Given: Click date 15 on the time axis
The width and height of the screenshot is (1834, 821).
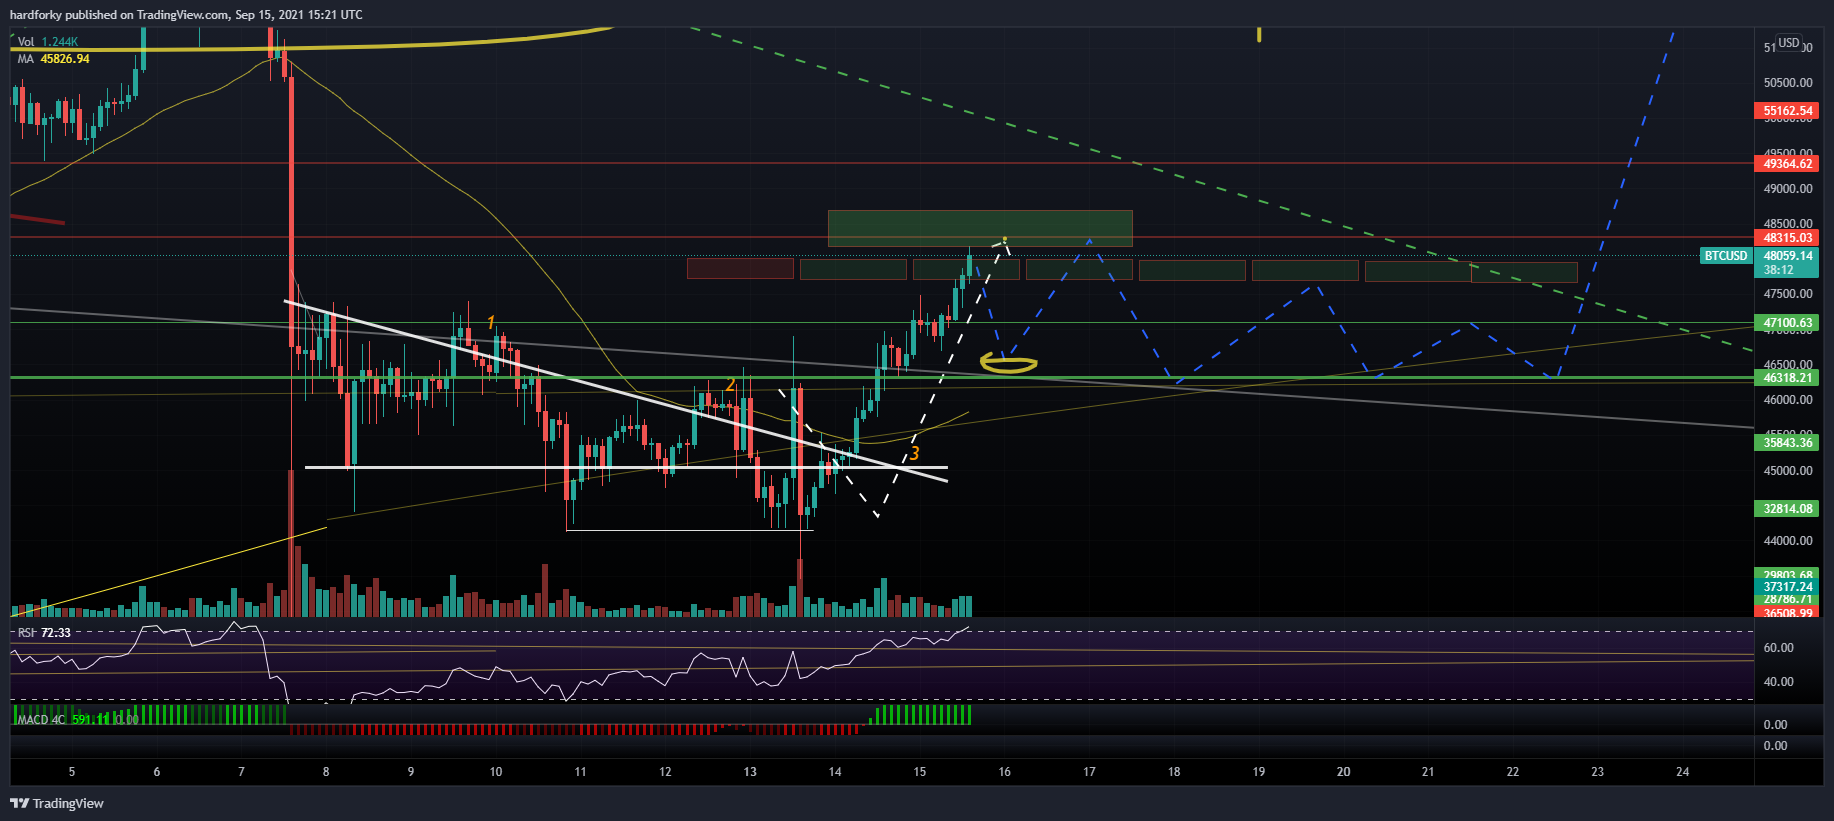Looking at the screenshot, I should point(920,772).
